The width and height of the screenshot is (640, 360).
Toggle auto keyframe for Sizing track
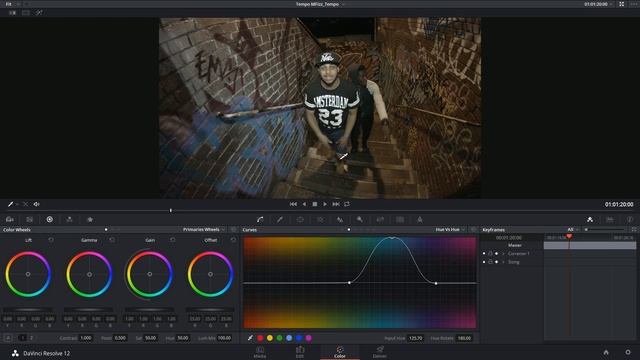[x=496, y=262]
